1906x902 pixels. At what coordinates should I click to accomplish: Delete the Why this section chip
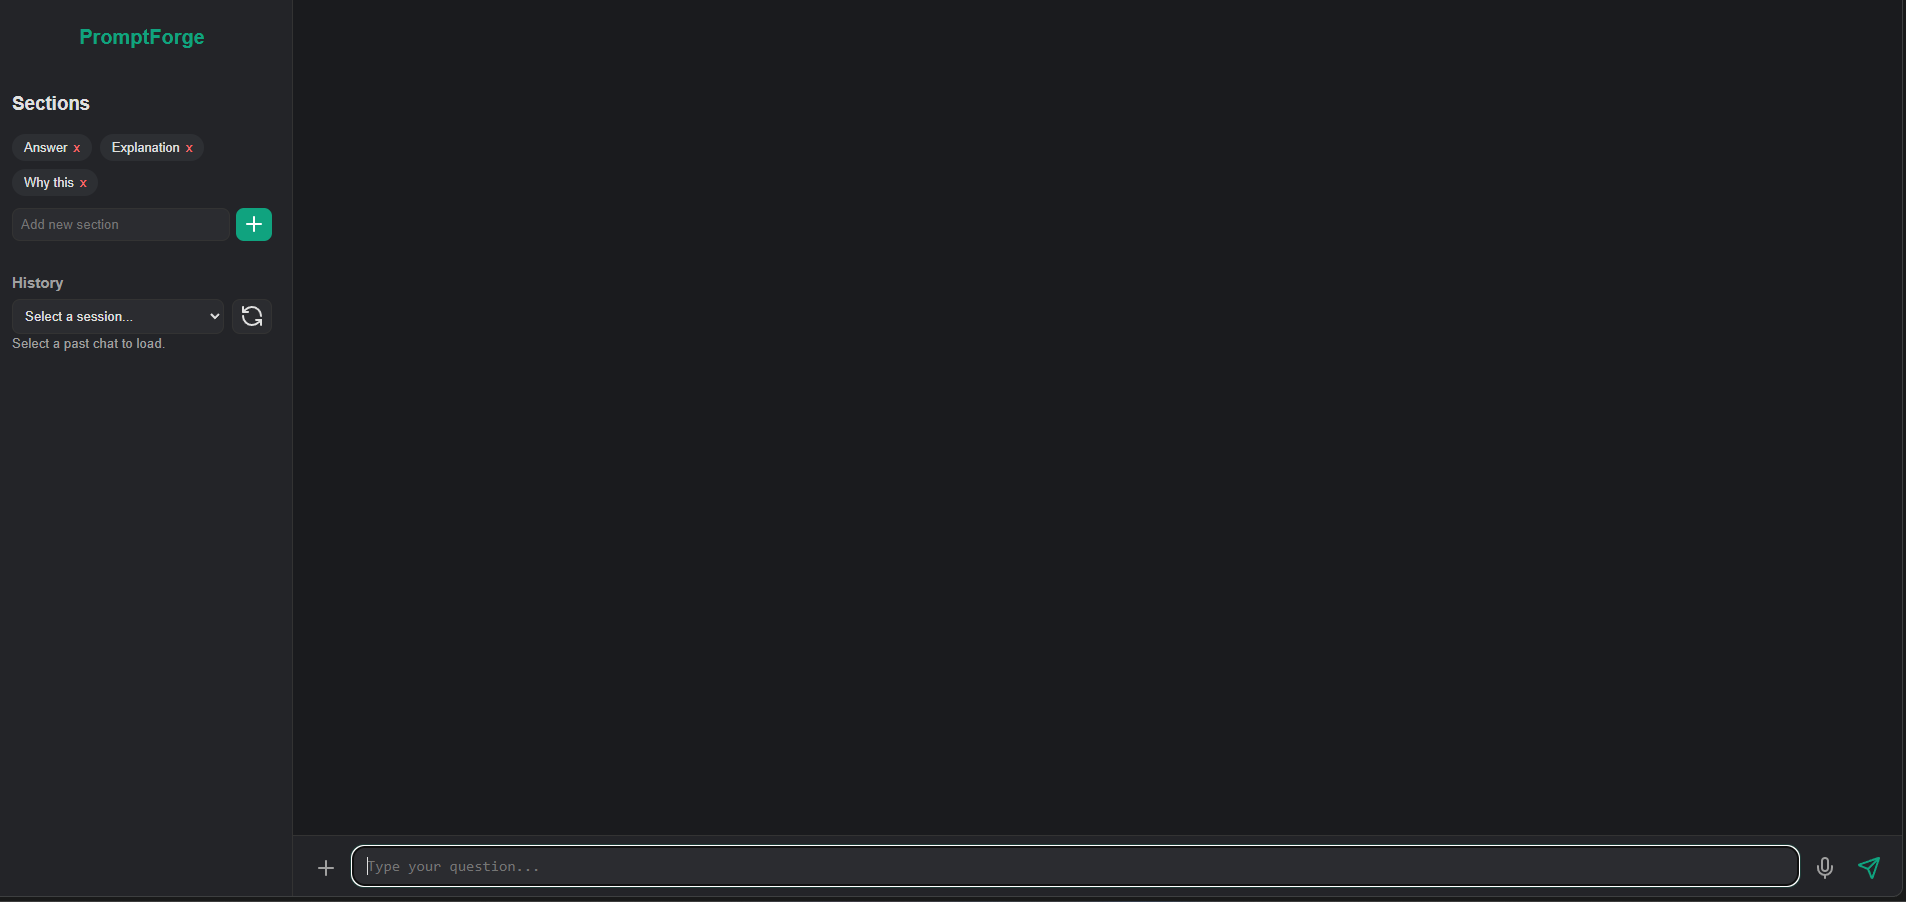(x=83, y=183)
